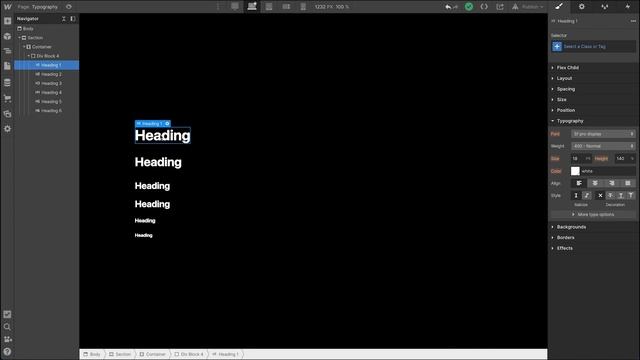Switch to the Style panel brush tab
This screenshot has width=640, height=360.
click(x=559, y=7)
